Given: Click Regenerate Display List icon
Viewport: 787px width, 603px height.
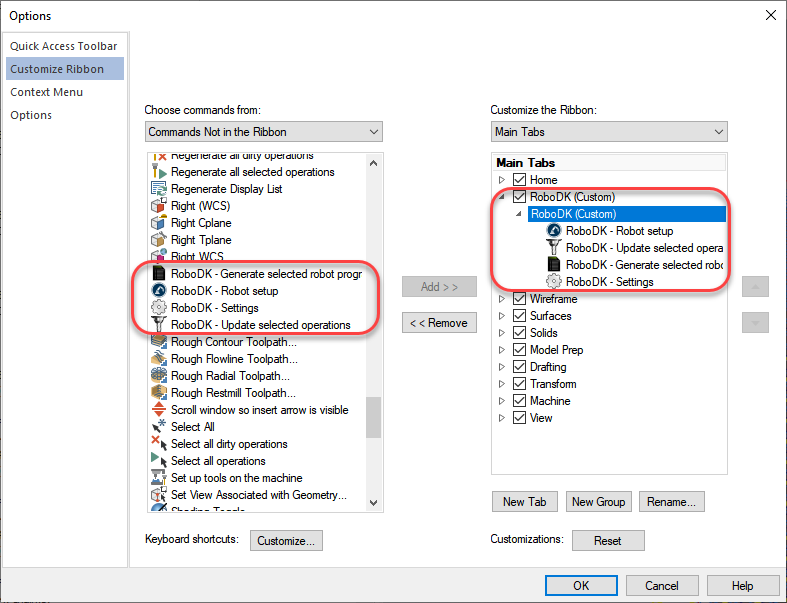Looking at the screenshot, I should click(158, 189).
